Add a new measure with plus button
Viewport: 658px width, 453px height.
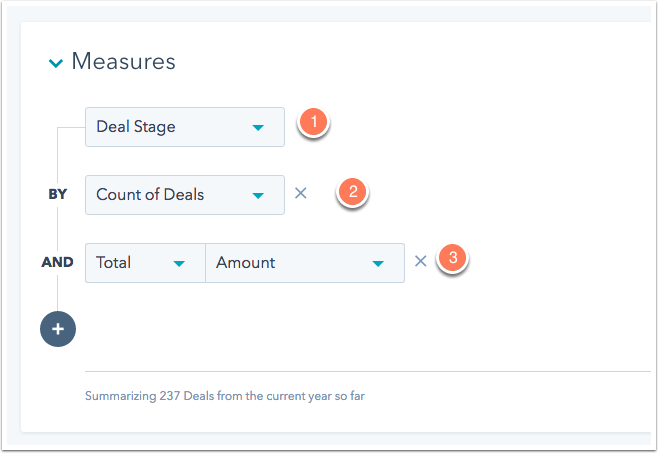tap(58, 329)
